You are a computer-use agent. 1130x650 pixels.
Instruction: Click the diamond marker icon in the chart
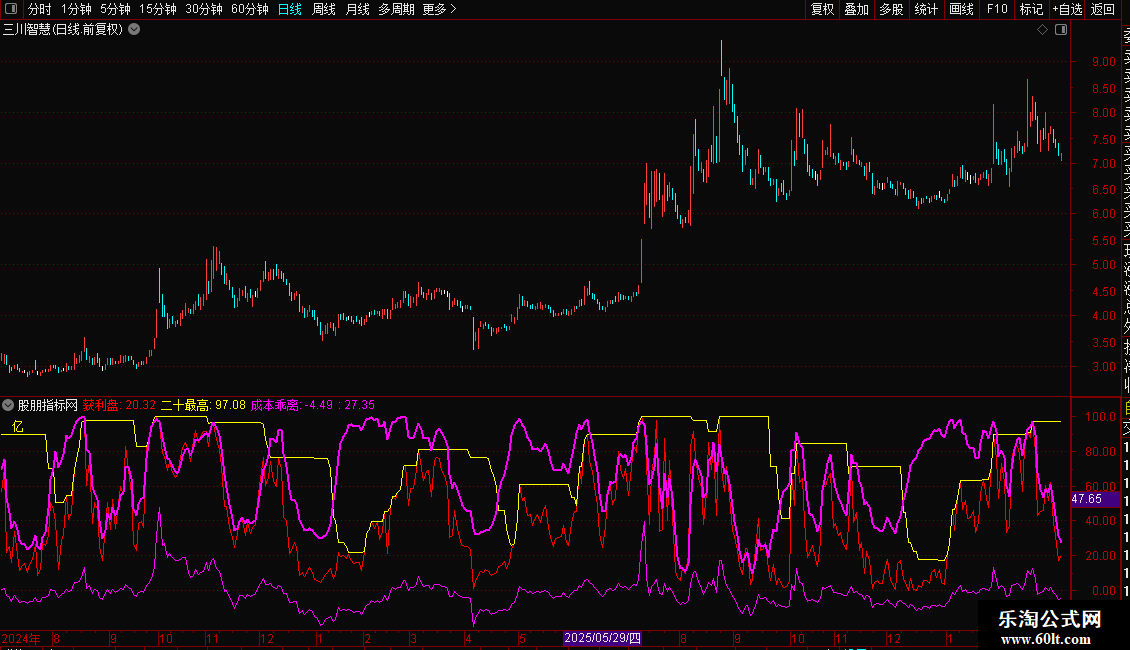pos(1042,30)
